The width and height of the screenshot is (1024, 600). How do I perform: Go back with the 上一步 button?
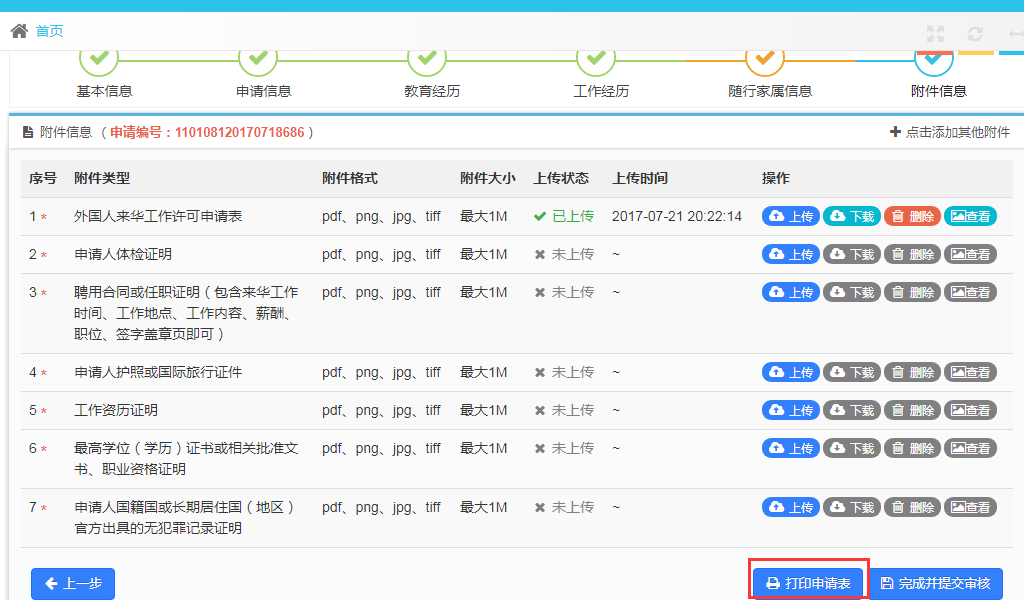pyautogui.click(x=73, y=584)
